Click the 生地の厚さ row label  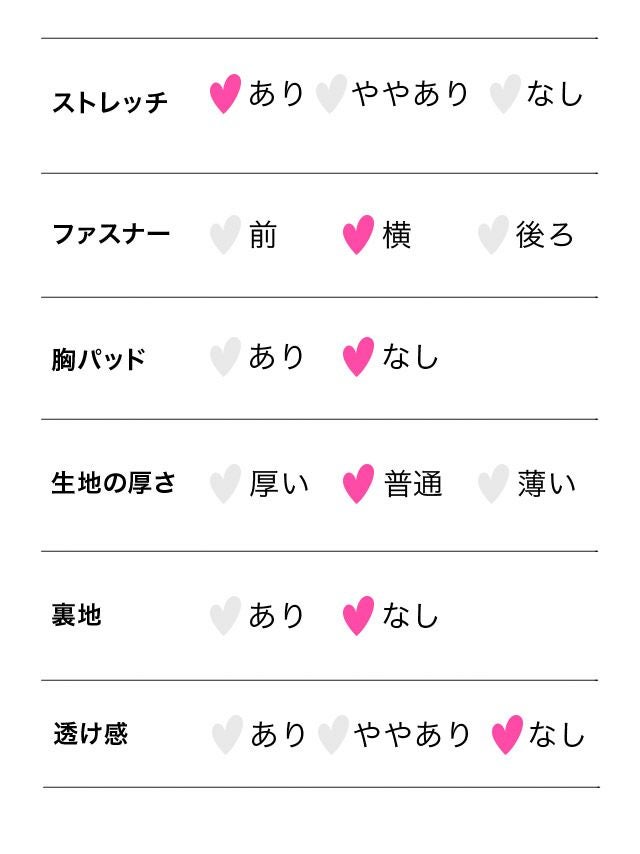coord(113,483)
